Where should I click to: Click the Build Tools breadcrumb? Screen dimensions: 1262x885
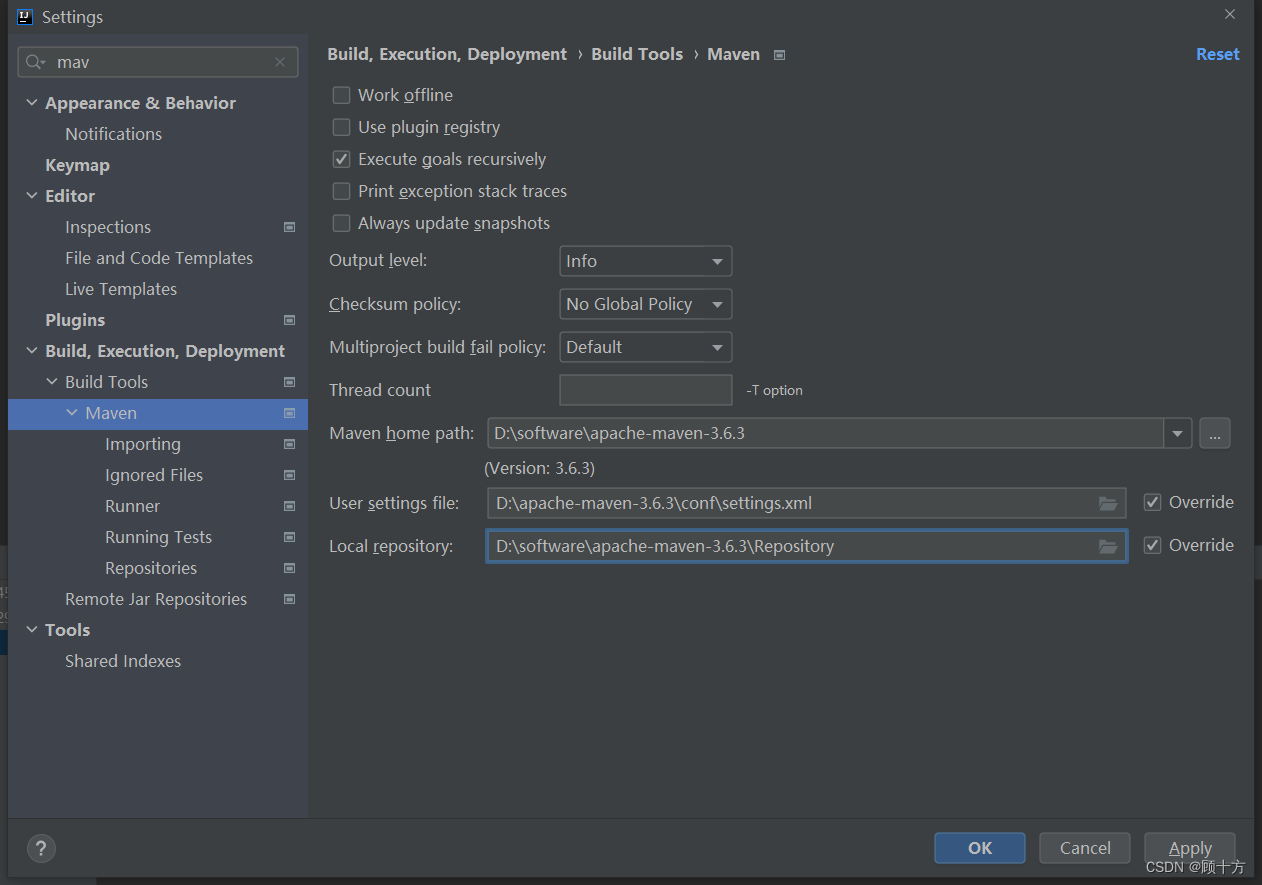click(x=637, y=54)
